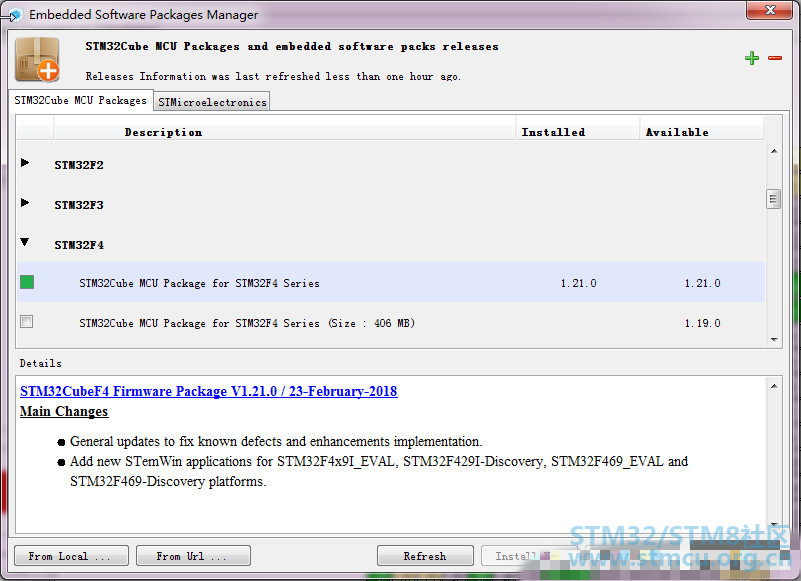Click the Available version value 1.19.0
Screen dimensions: 801x581
(x=702, y=323)
